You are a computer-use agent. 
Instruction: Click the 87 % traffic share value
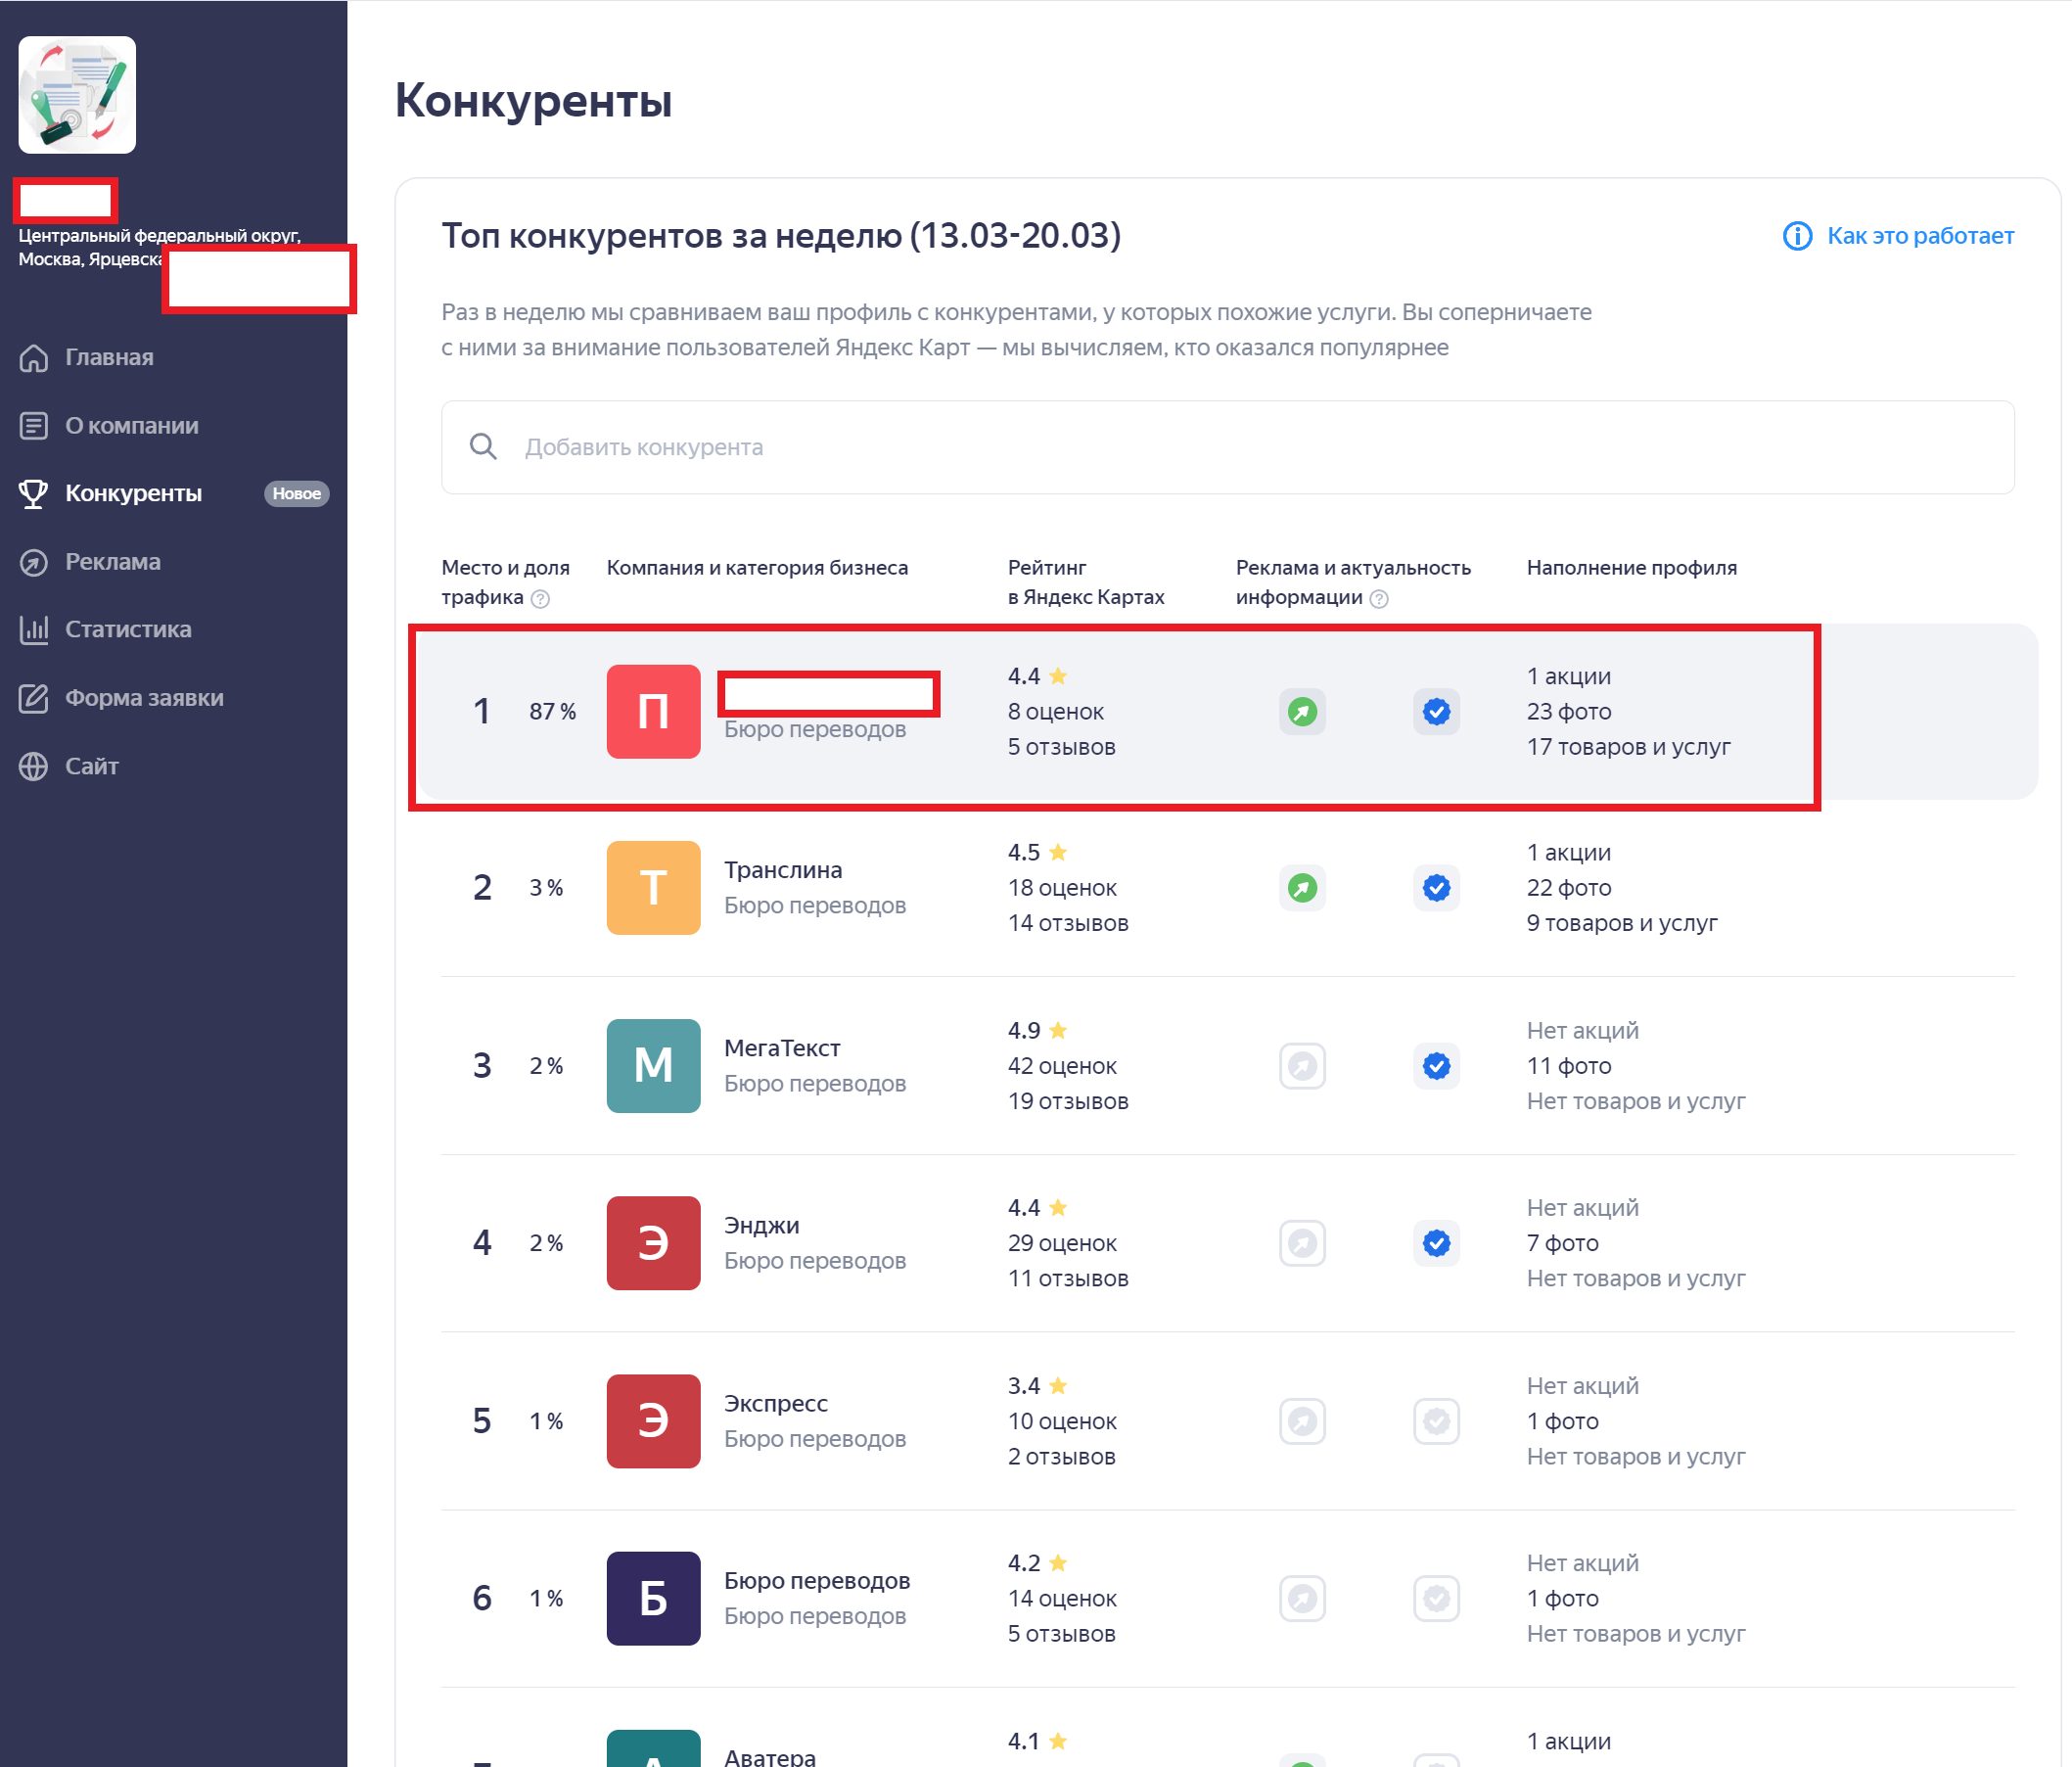553,712
